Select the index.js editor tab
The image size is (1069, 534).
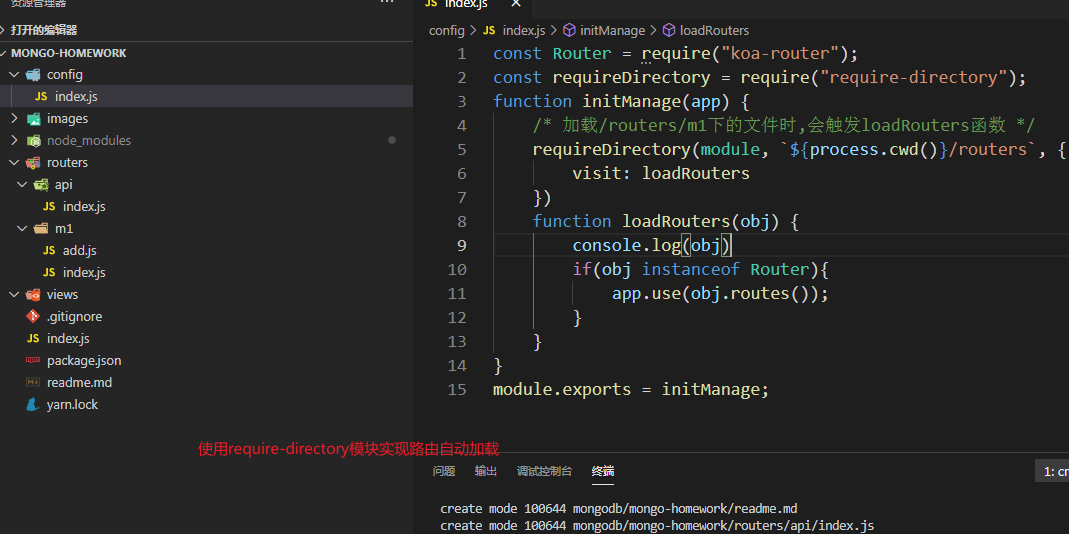pos(475,4)
